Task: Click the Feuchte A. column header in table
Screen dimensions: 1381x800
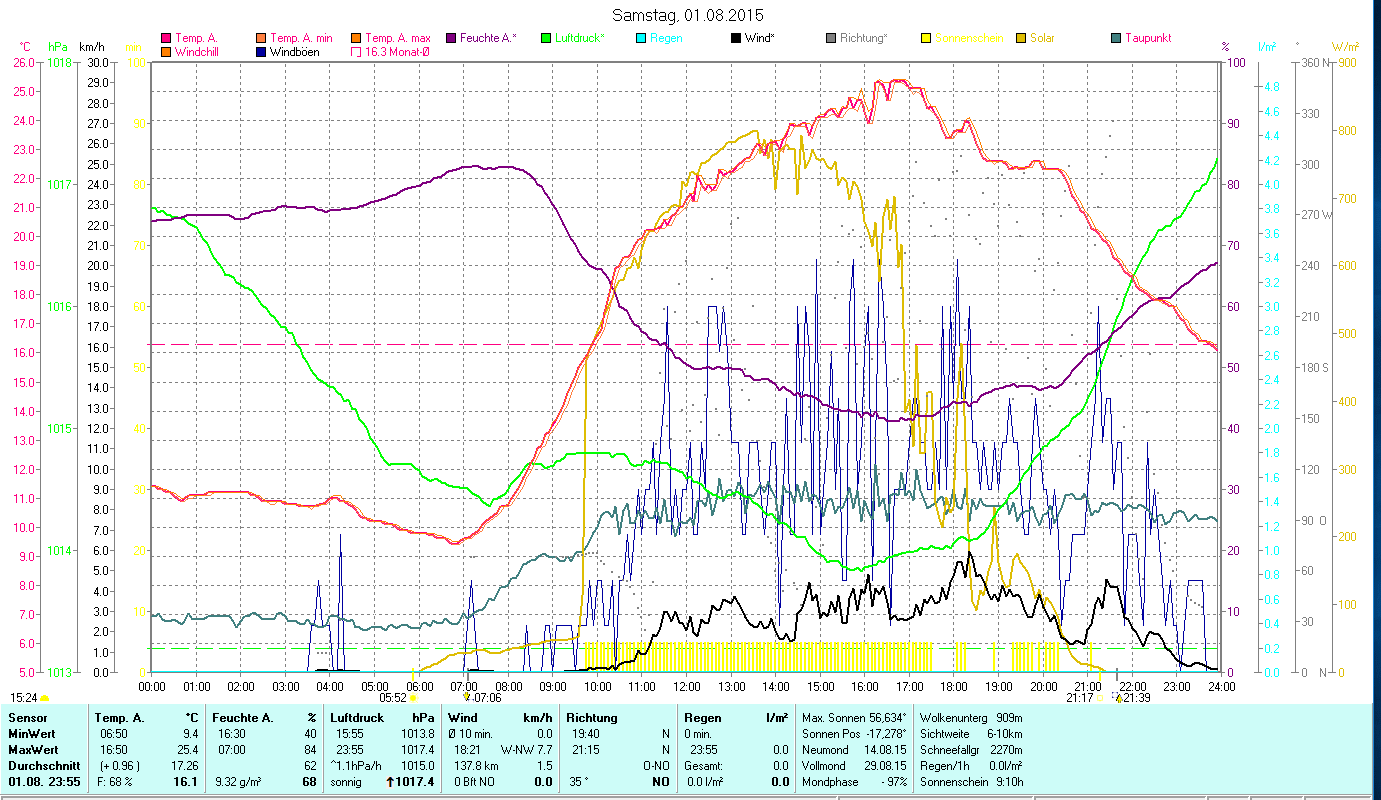Action: [241, 718]
